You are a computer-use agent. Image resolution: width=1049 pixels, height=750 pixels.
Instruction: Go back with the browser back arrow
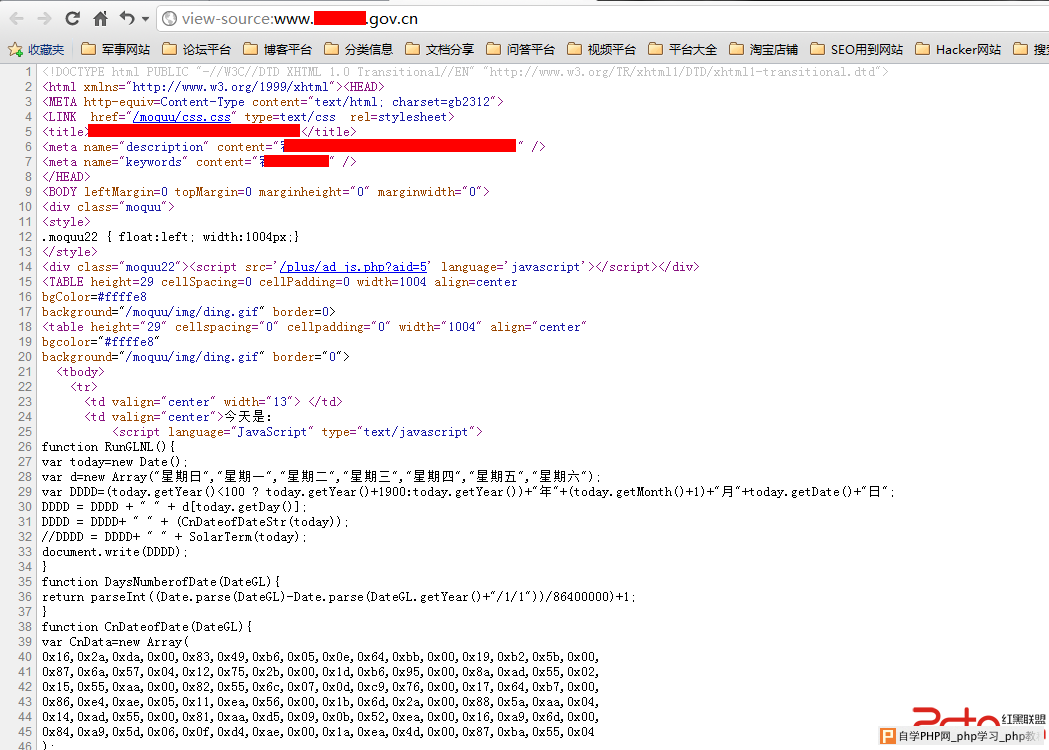(x=17, y=19)
